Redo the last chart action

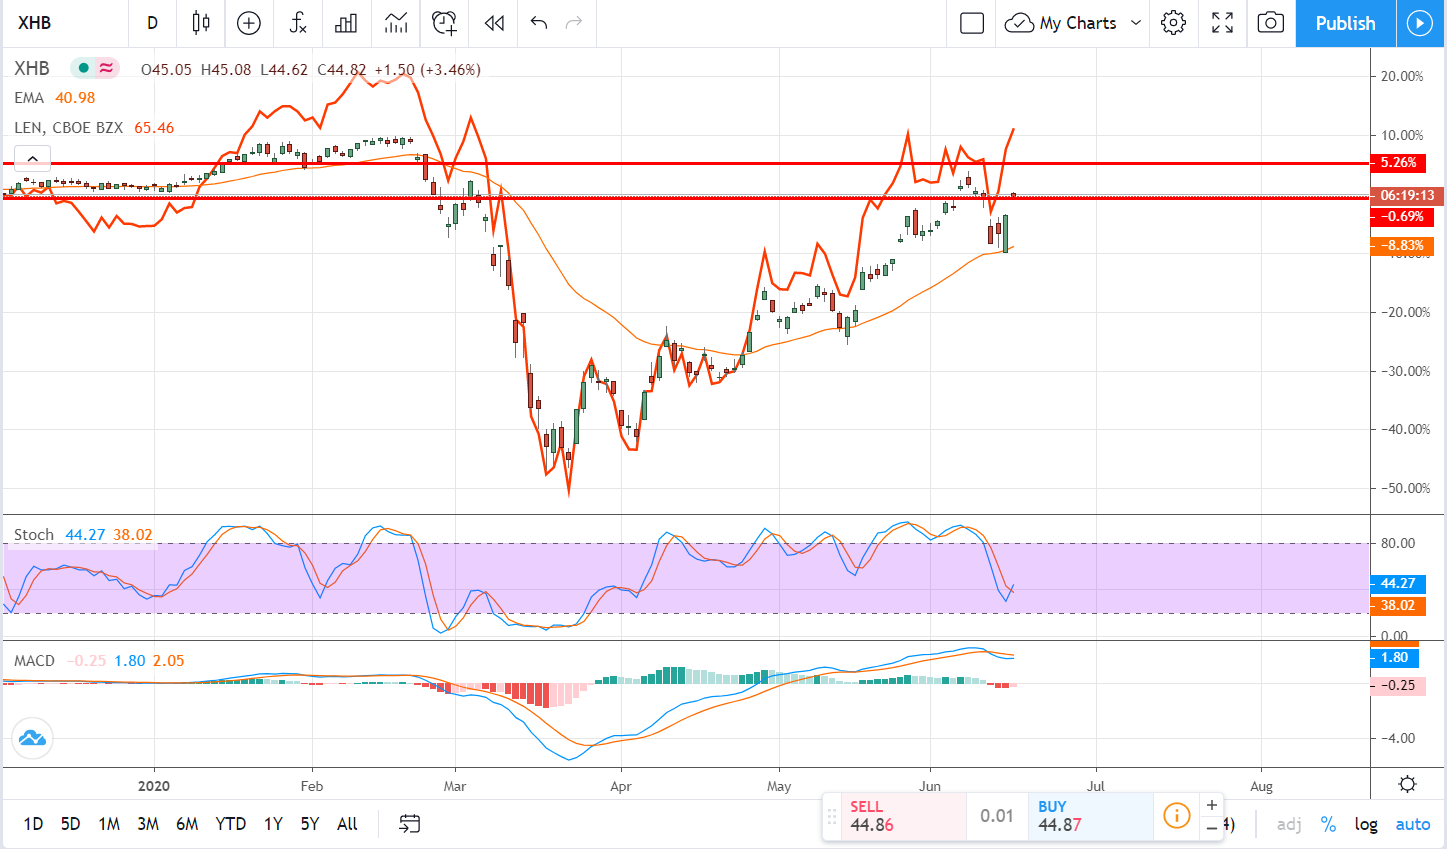click(x=574, y=23)
